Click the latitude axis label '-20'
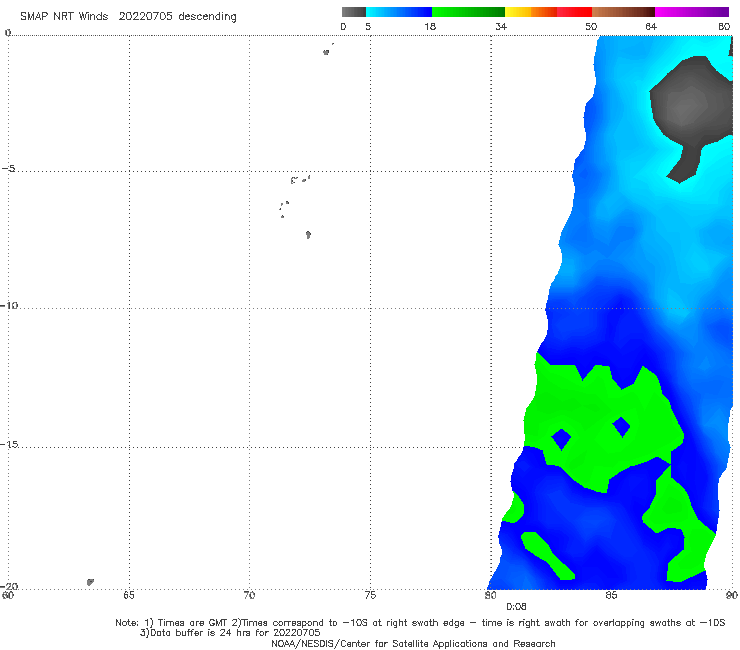The width and height of the screenshot is (740, 650). [9, 586]
